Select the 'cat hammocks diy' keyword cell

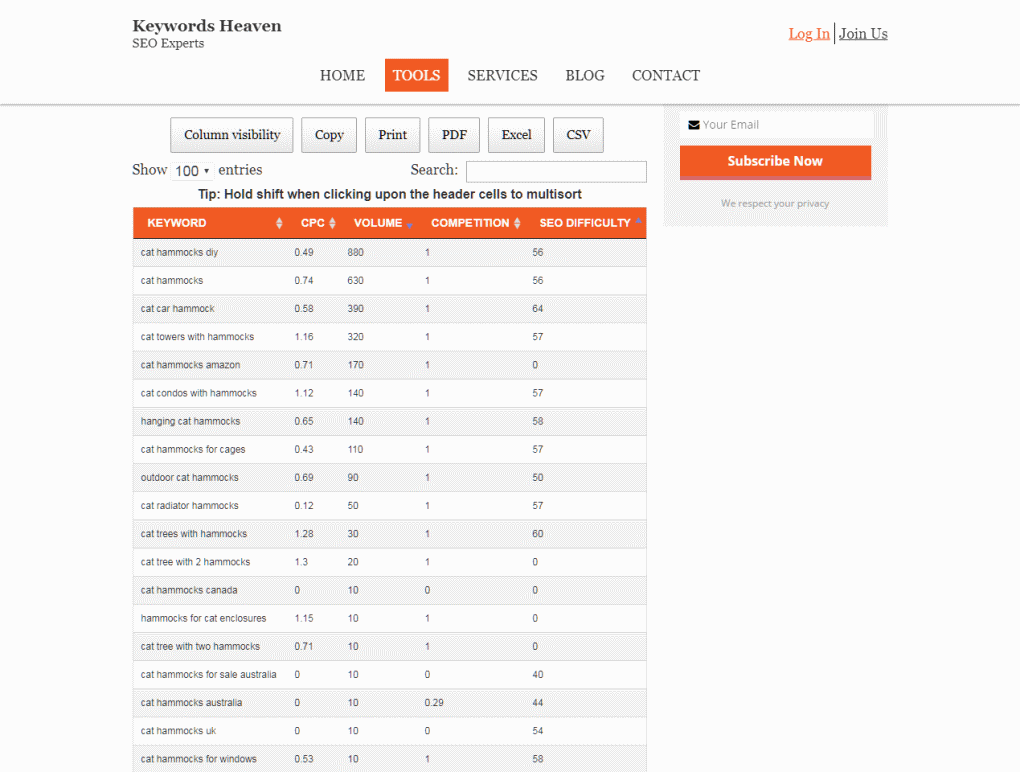(180, 252)
